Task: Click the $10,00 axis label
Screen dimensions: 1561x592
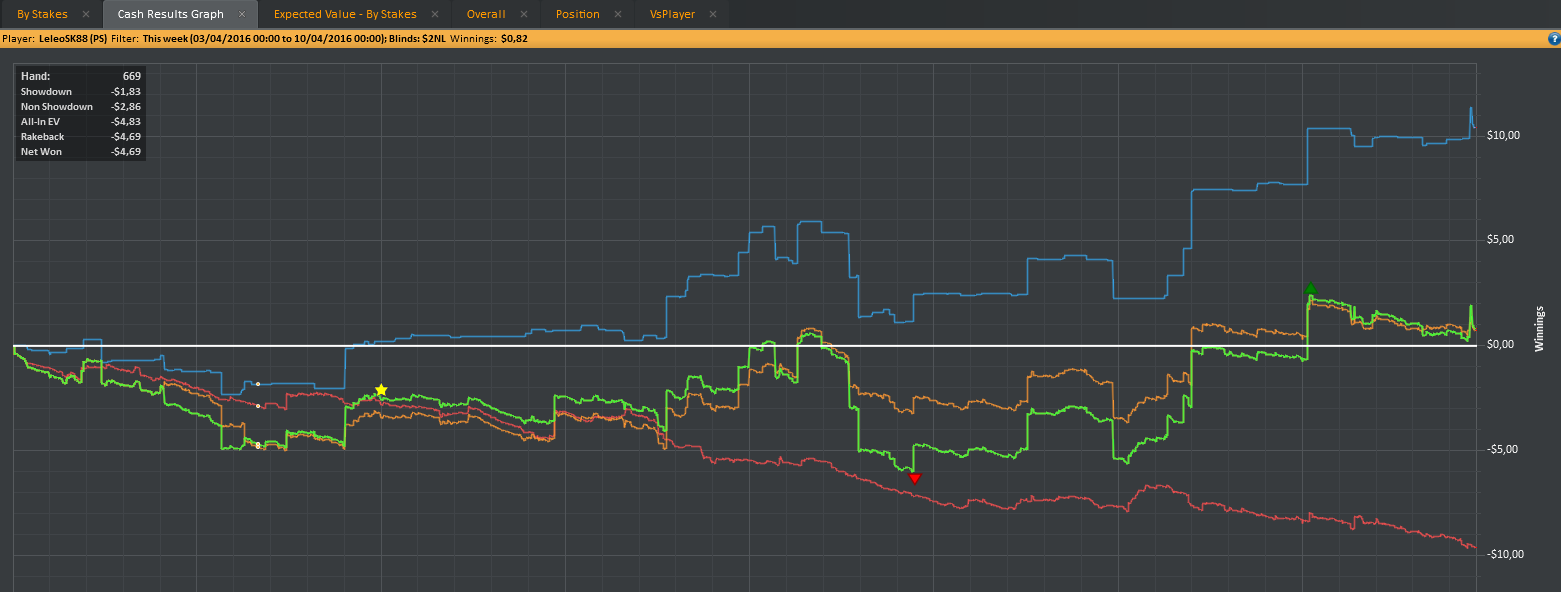Action: 1503,135
